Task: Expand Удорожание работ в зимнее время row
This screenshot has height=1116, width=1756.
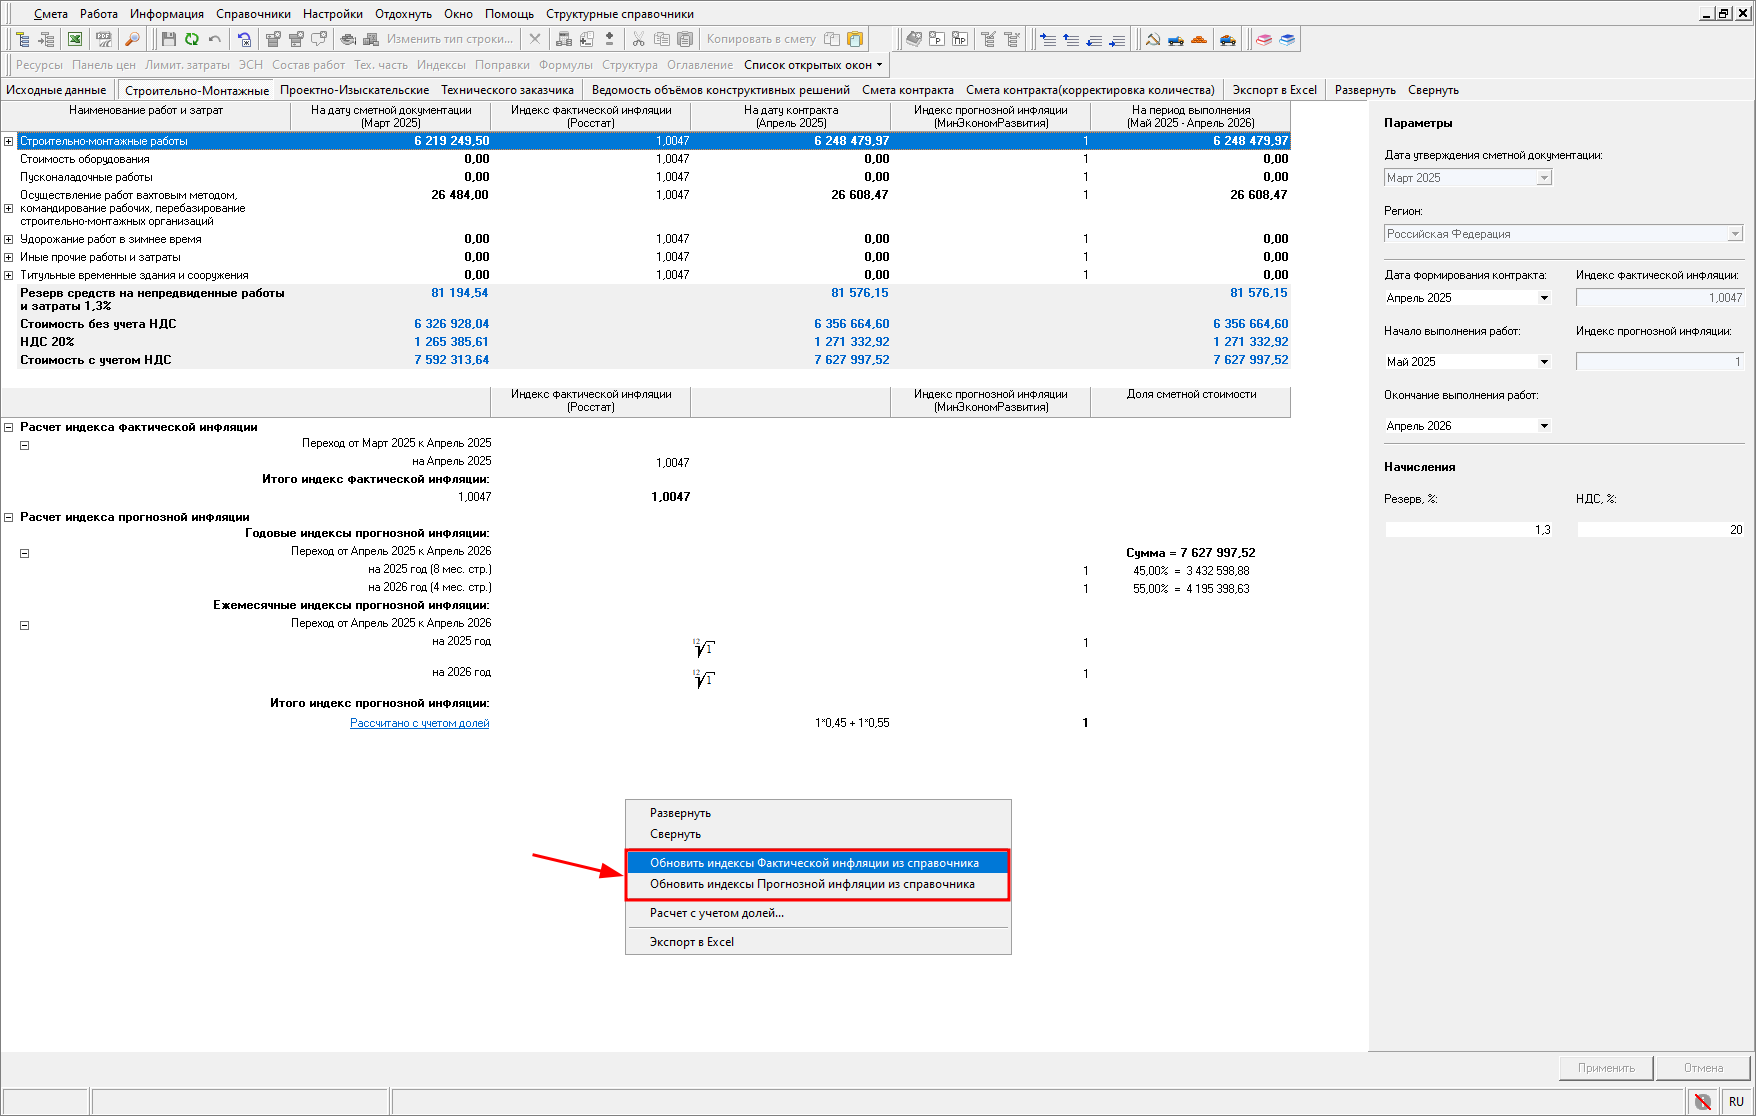Action: pos(9,239)
